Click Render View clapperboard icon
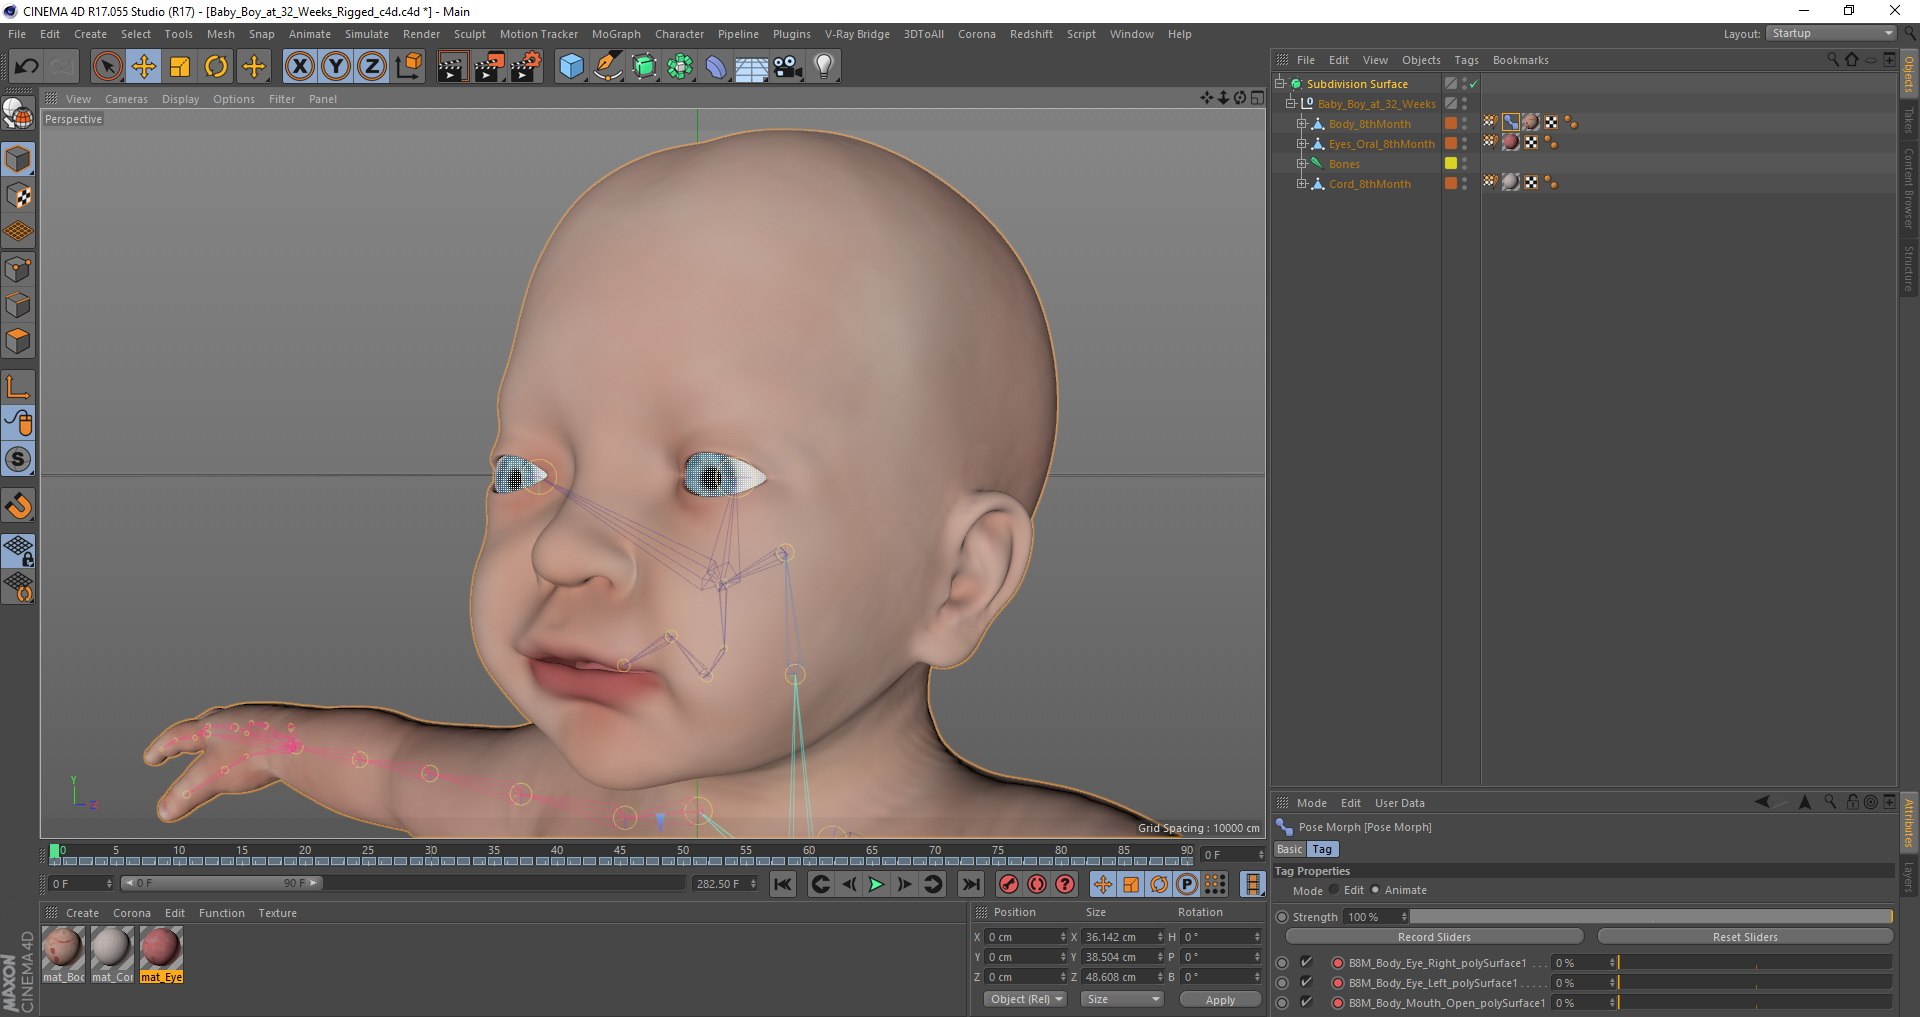Screen dimensions: 1920x1017 pyautogui.click(x=452, y=67)
